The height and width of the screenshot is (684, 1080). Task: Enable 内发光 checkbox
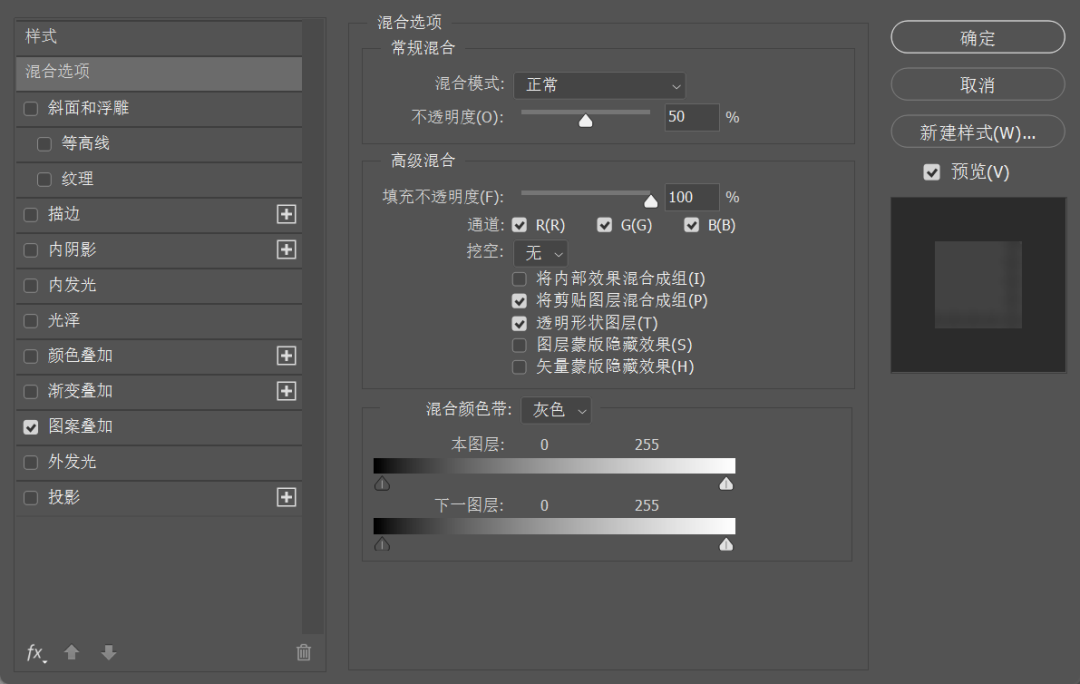click(x=31, y=286)
